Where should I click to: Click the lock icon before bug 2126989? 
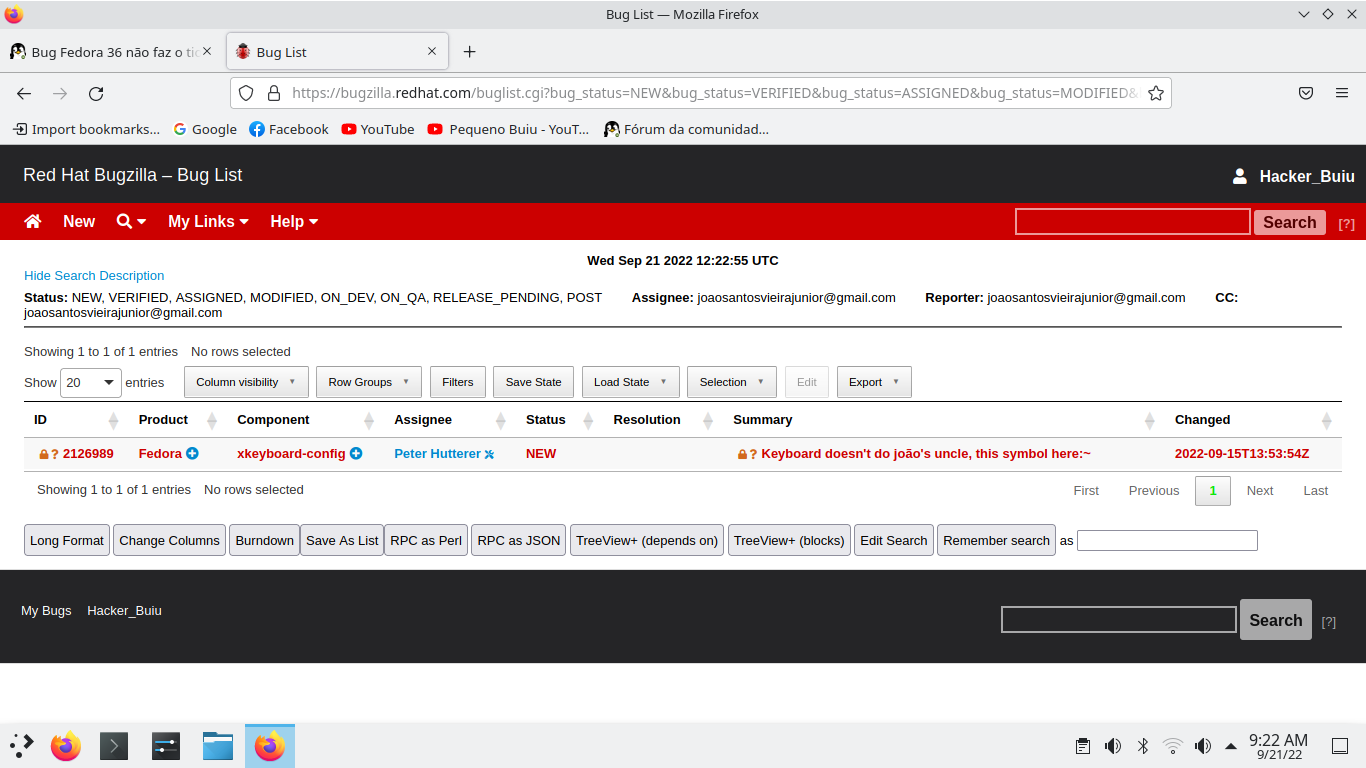[43, 454]
